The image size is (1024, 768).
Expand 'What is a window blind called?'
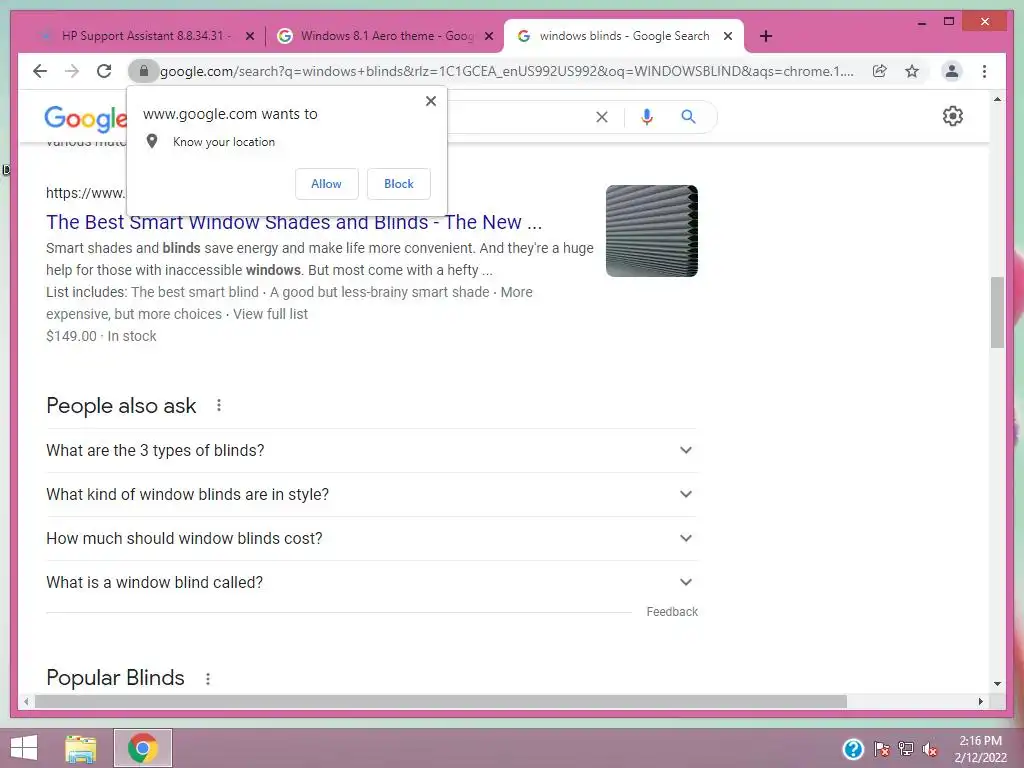click(x=372, y=583)
